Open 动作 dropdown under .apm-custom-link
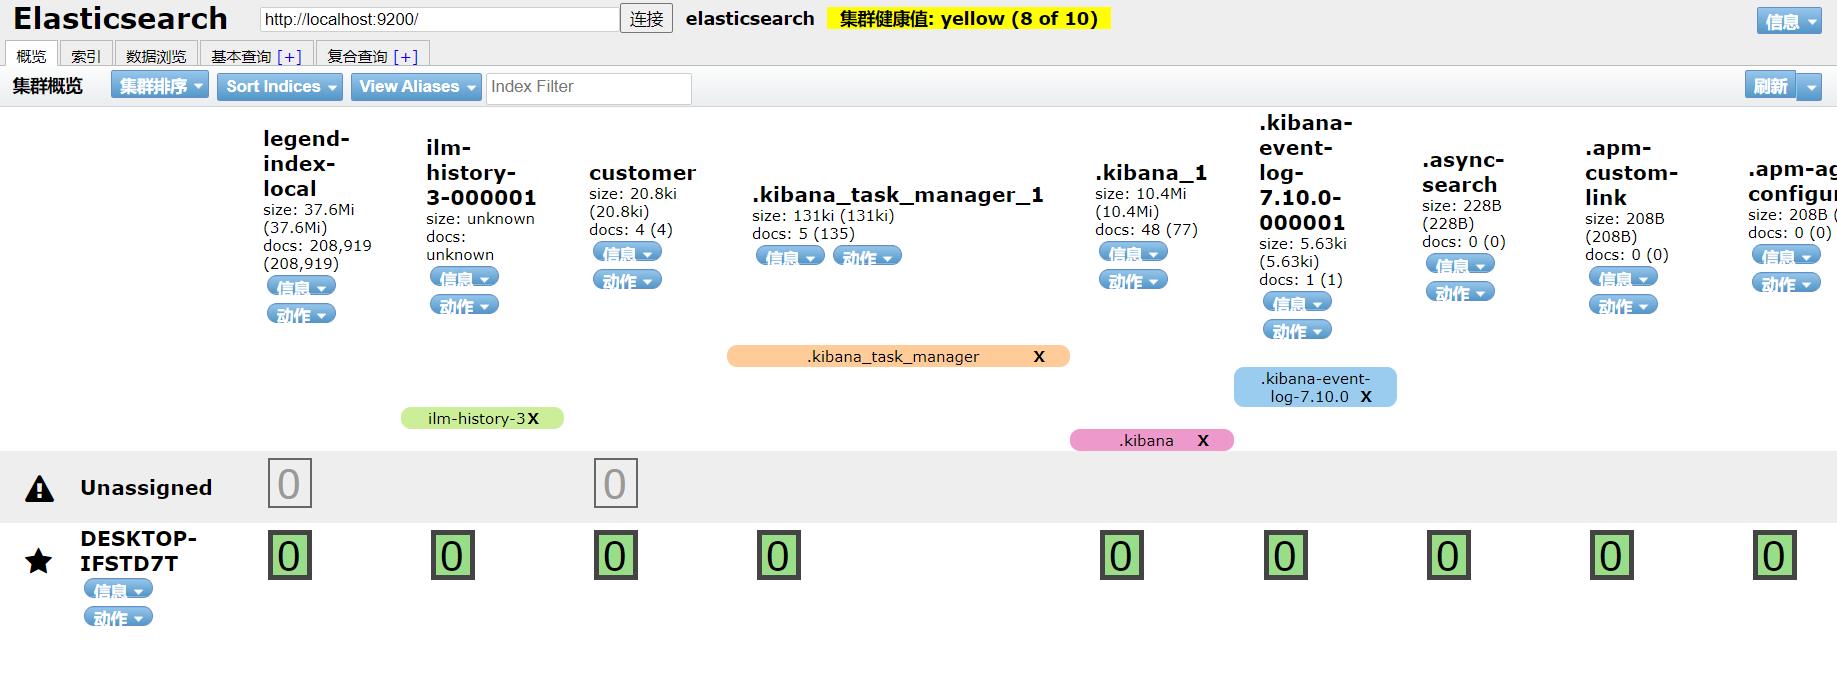This screenshot has width=1837, height=688. [x=1623, y=306]
